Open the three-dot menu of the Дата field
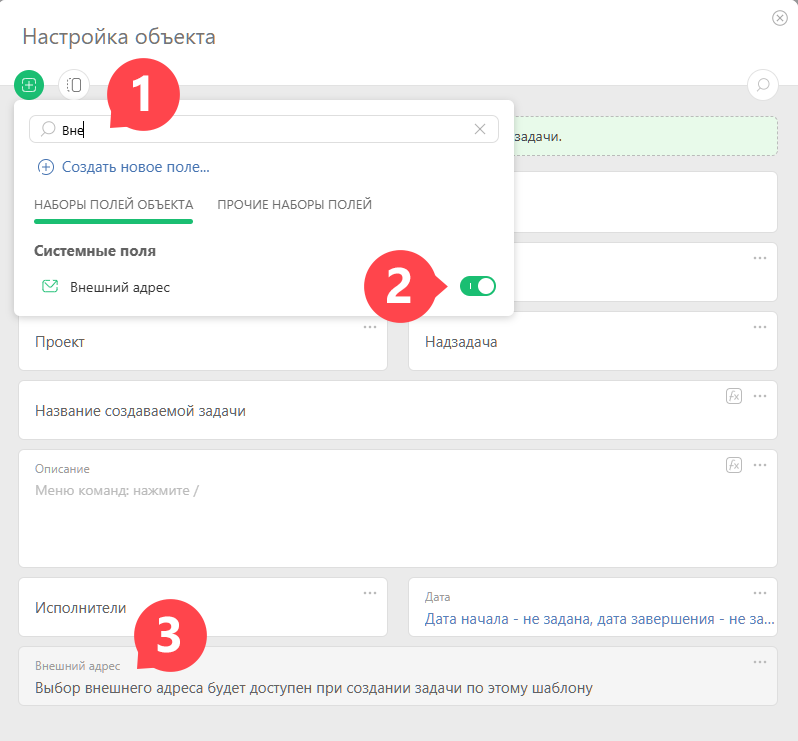This screenshot has width=798, height=741. point(760,593)
